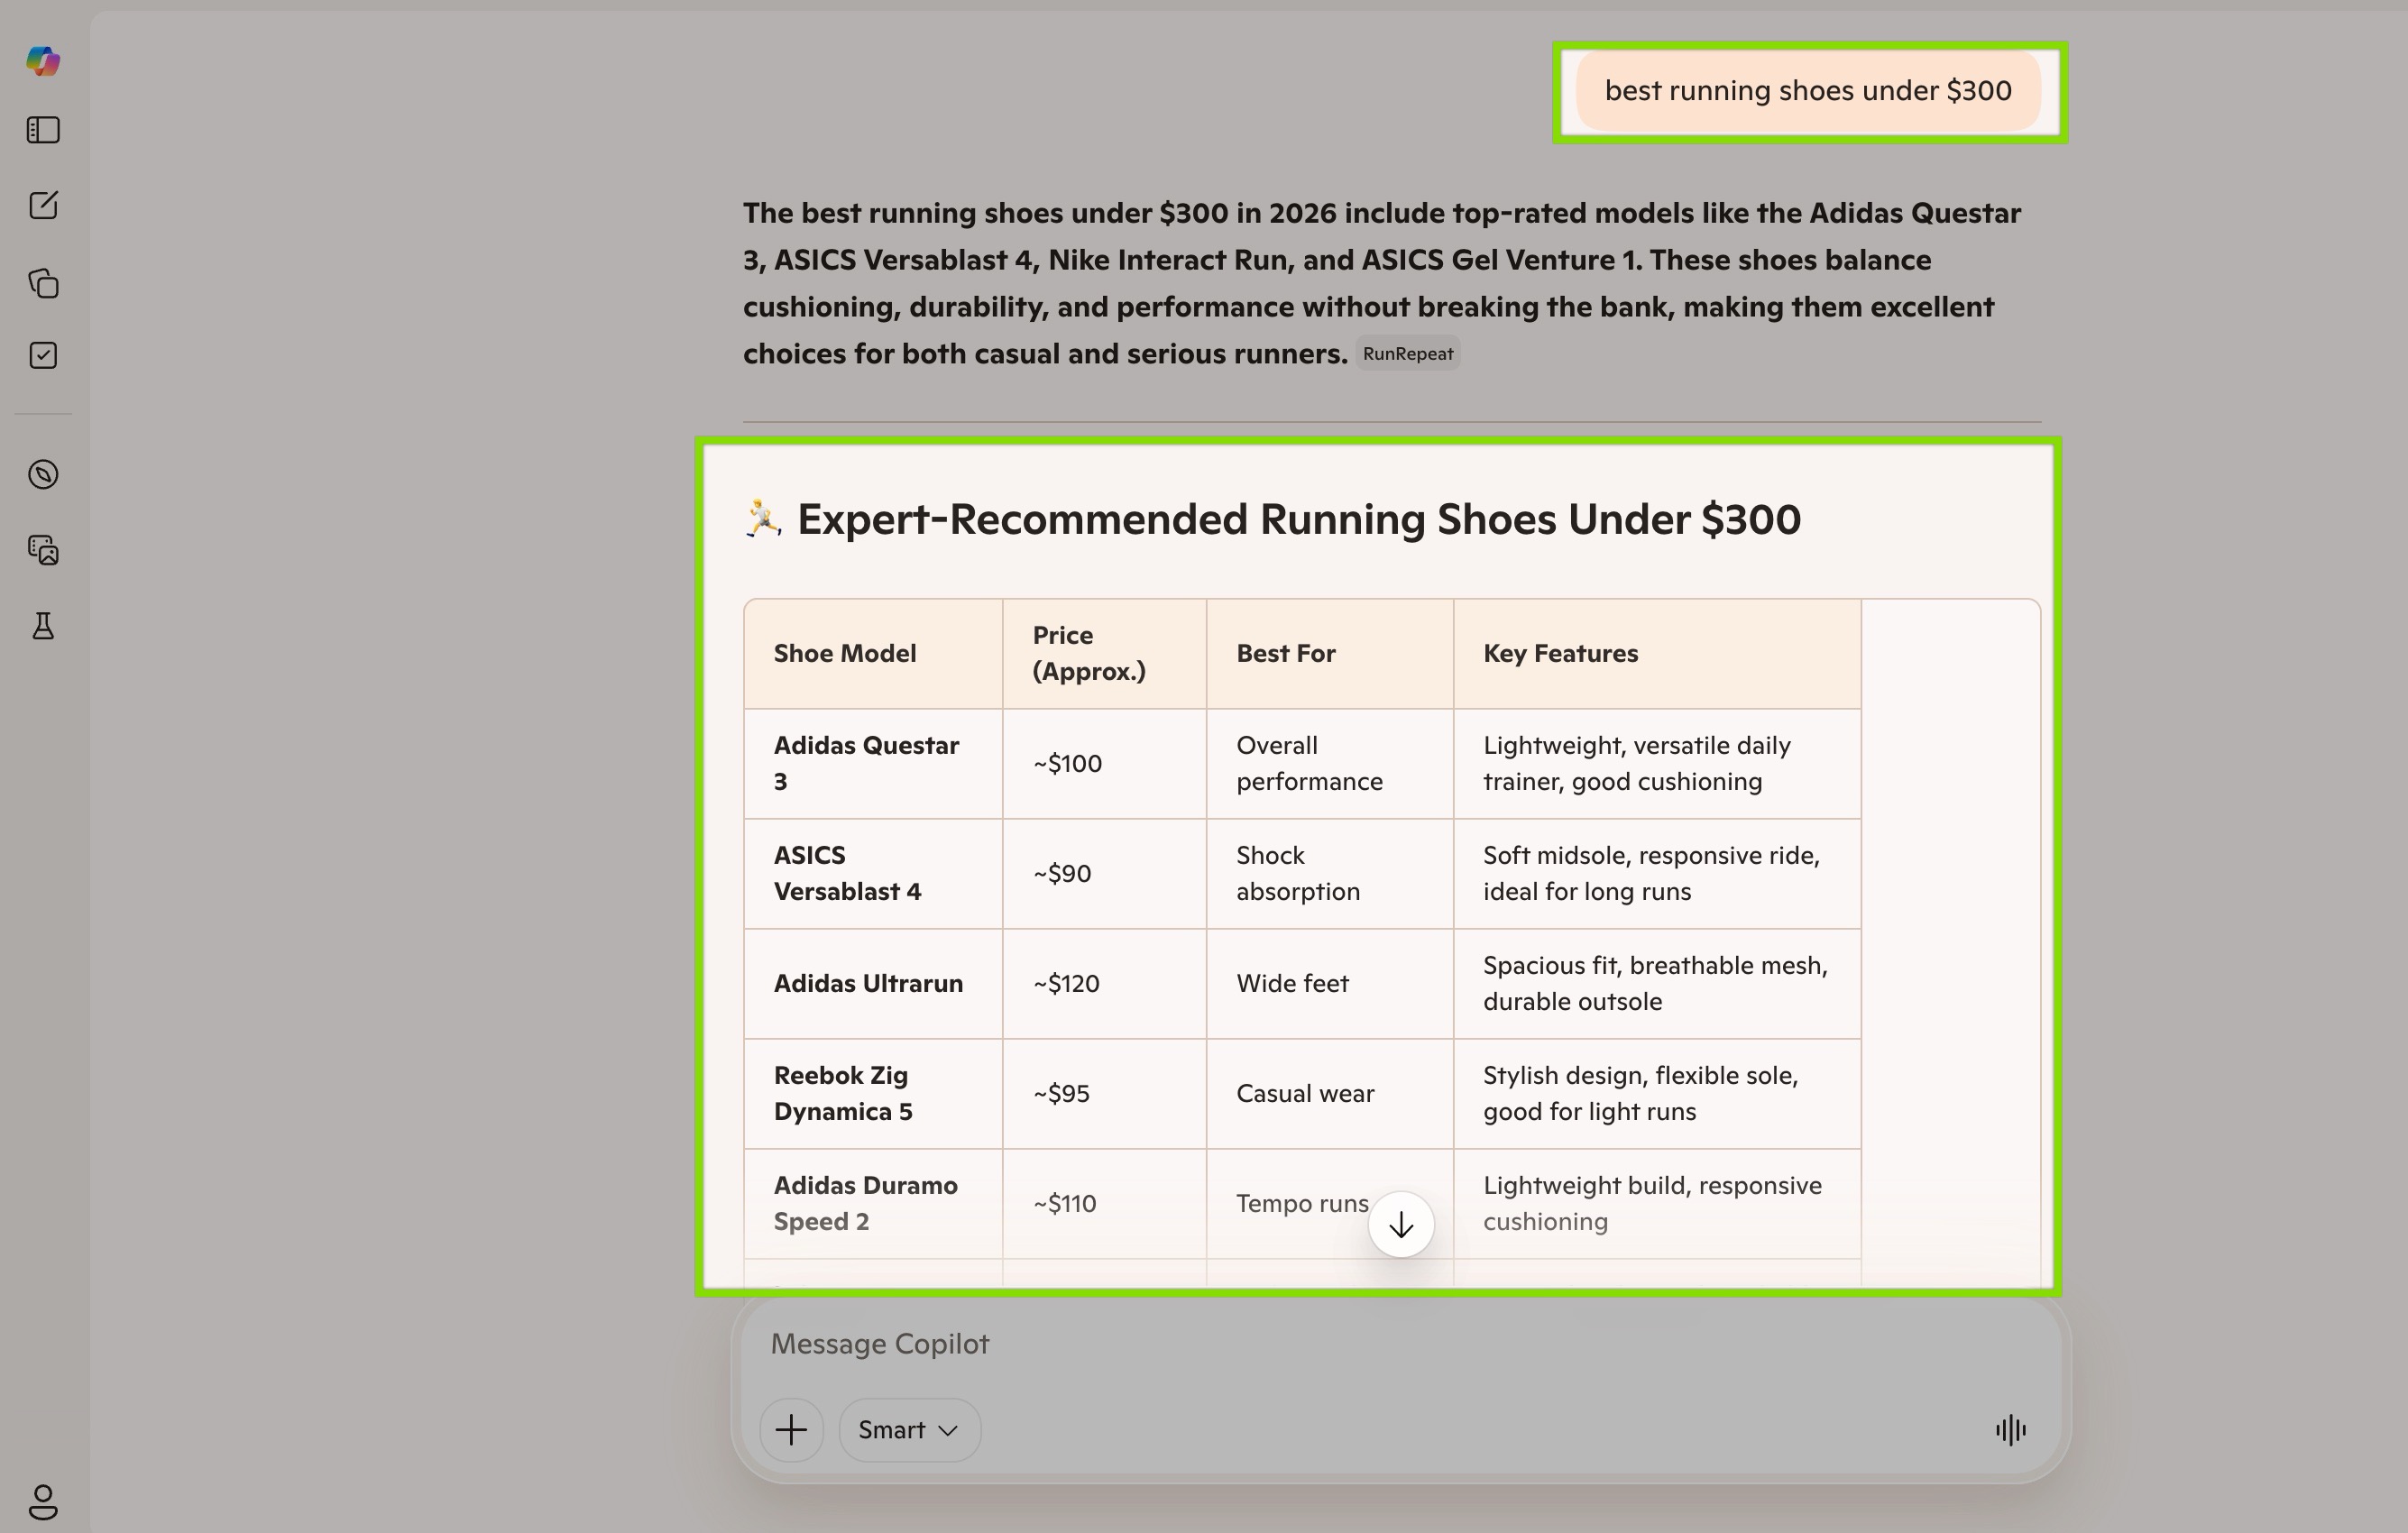Click the '~$120' price cell
The height and width of the screenshot is (1533, 2408).
click(x=1105, y=984)
